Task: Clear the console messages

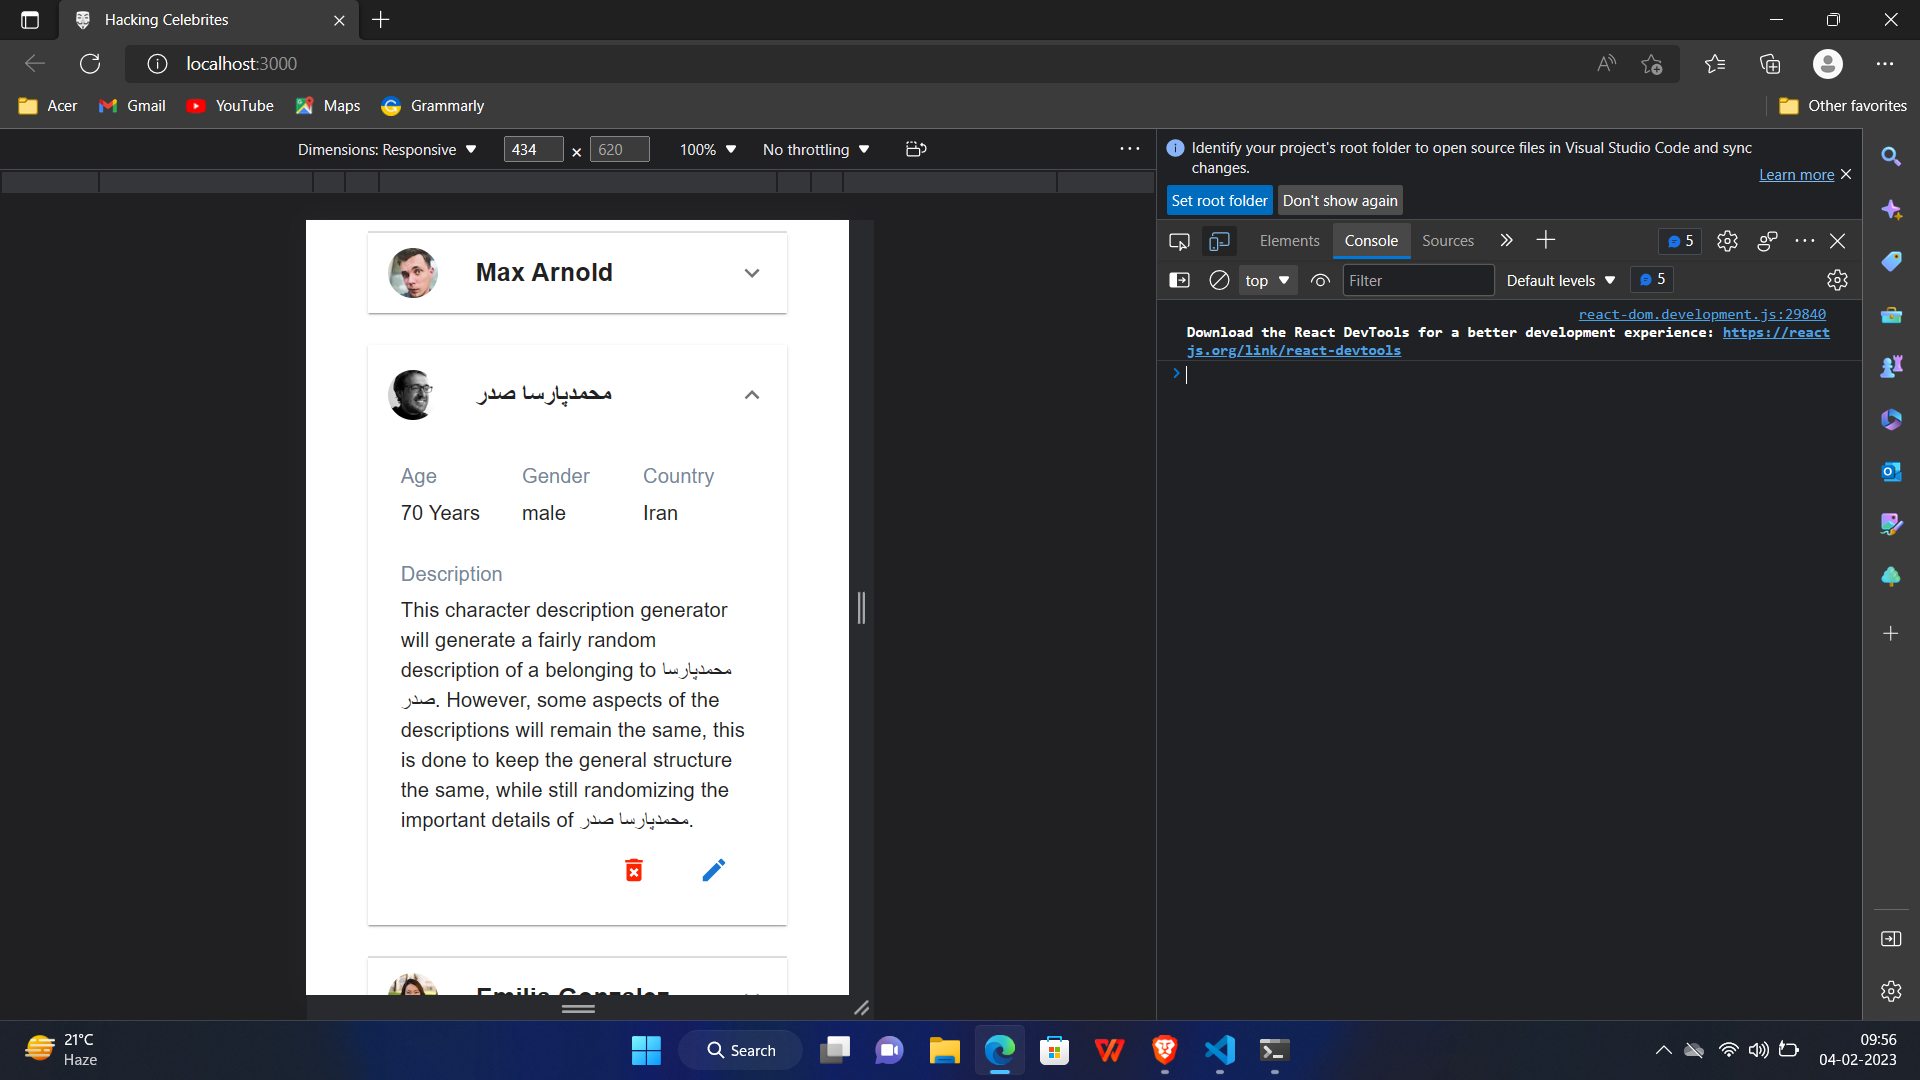Action: pos(1219,280)
